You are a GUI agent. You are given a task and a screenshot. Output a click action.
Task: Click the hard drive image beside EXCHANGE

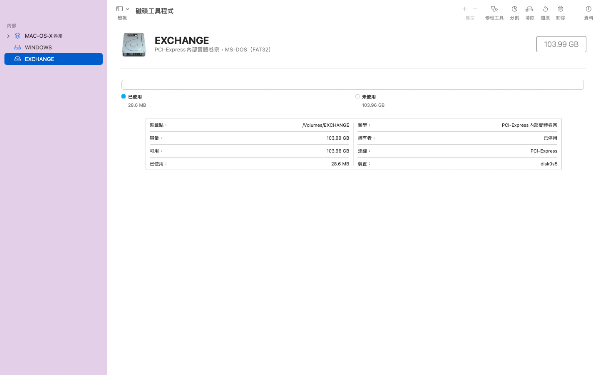pyautogui.click(x=134, y=45)
